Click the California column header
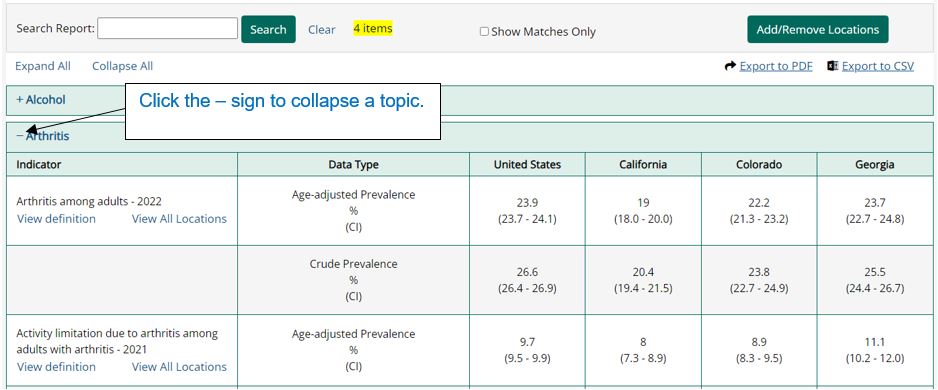Screen dimensions: 938x390 coord(643,164)
